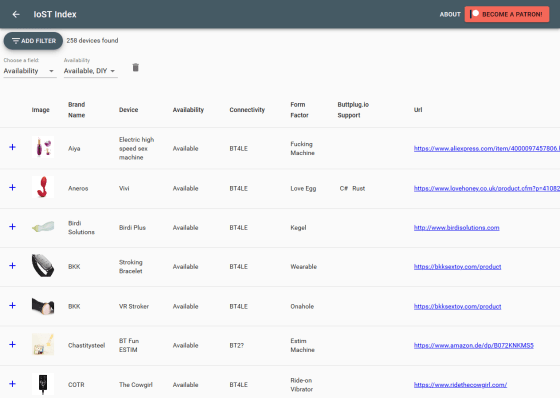Sort by Availability column header
Screen dimensions: 560x398
tap(188, 110)
